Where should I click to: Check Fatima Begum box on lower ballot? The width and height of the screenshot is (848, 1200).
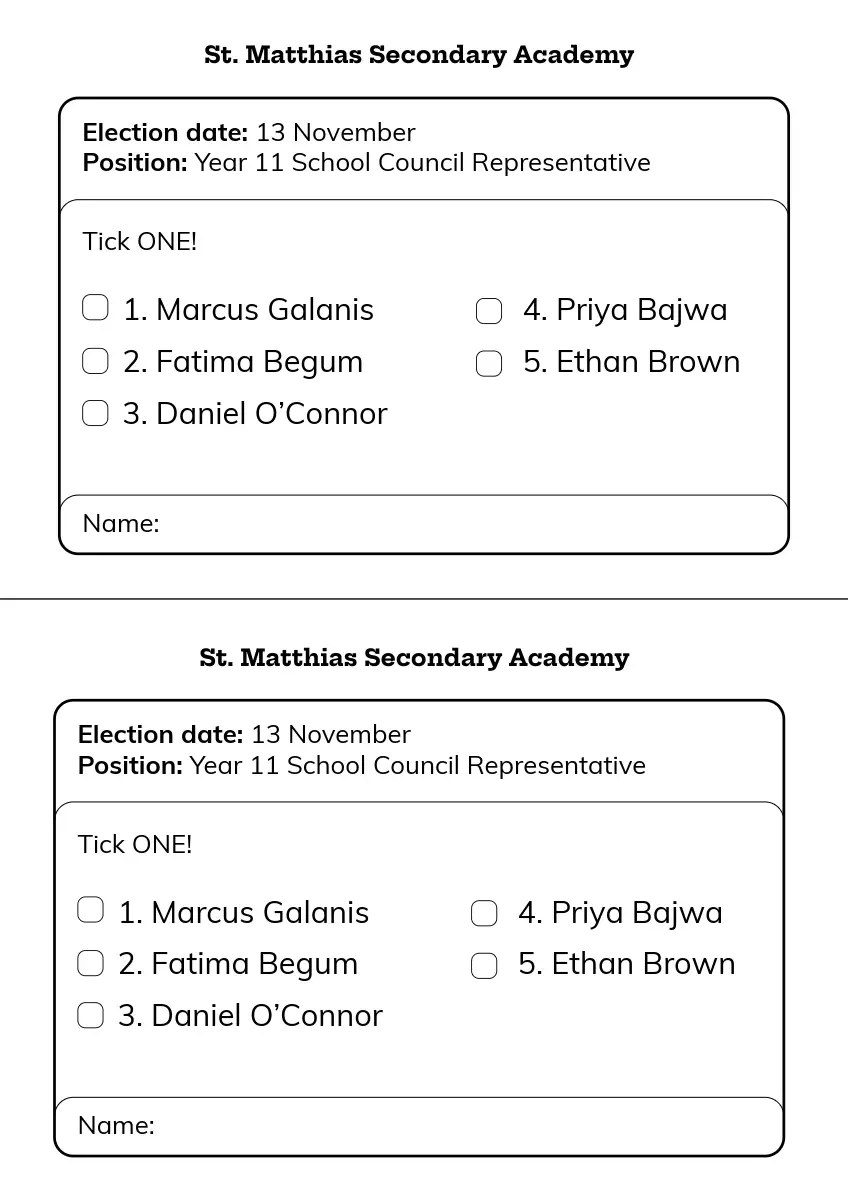(90, 963)
